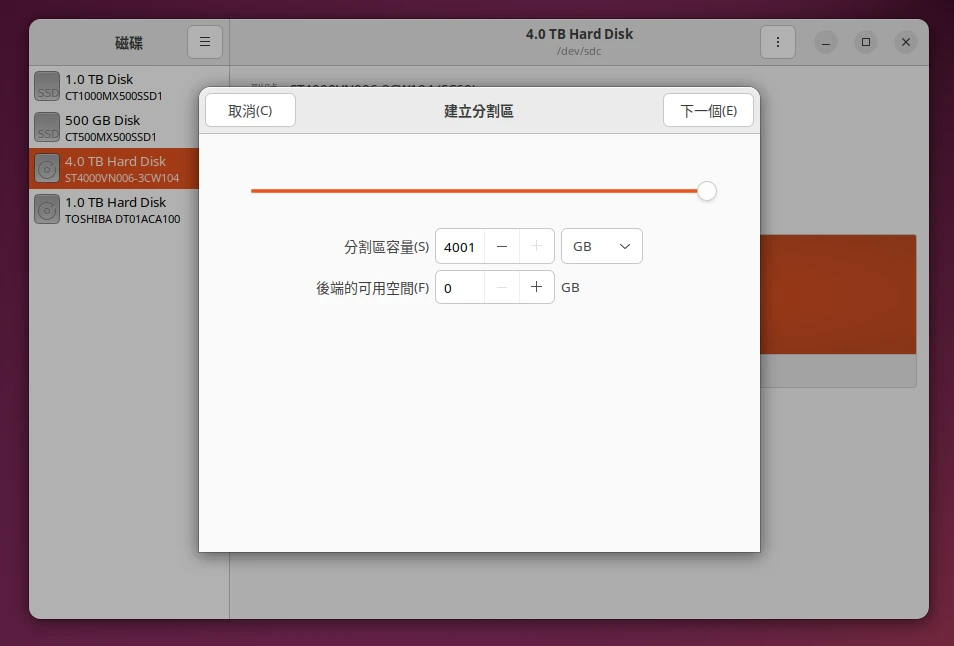Click the SSD icon for 500 GB Disk

(x=47, y=127)
